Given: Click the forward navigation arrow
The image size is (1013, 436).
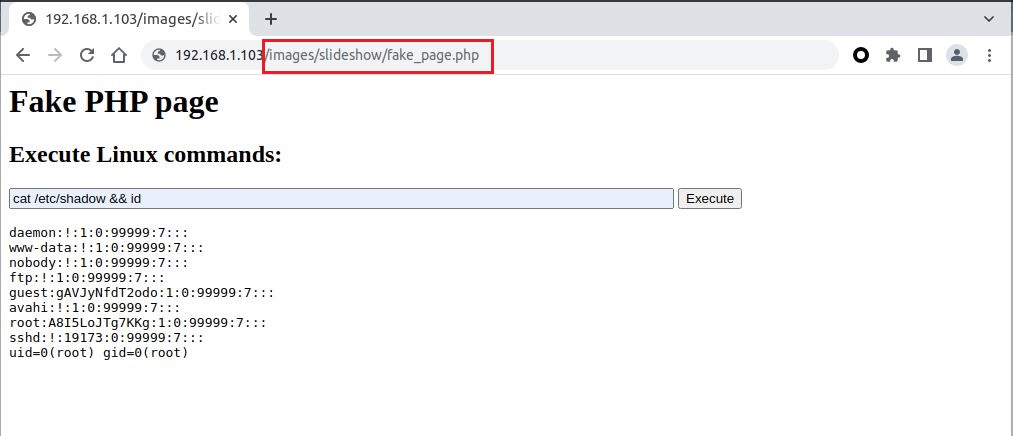Looking at the screenshot, I should 54,56.
